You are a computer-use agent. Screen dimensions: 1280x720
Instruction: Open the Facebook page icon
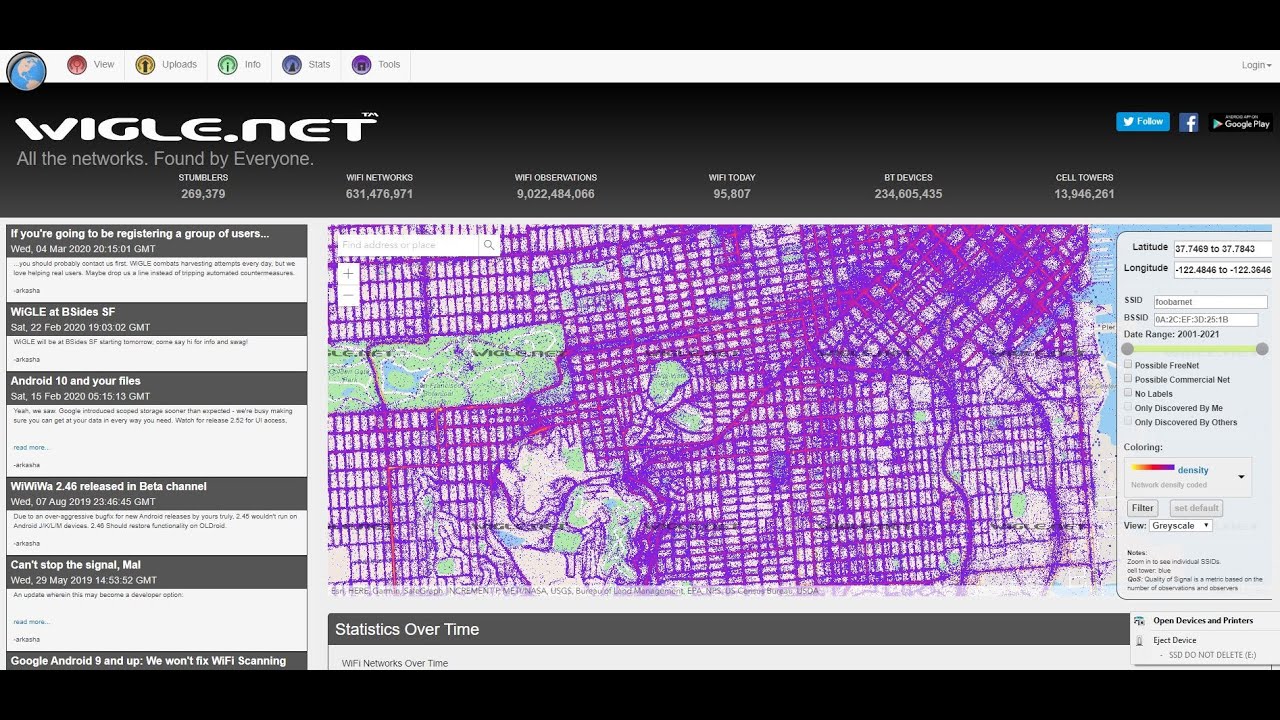tap(1189, 122)
